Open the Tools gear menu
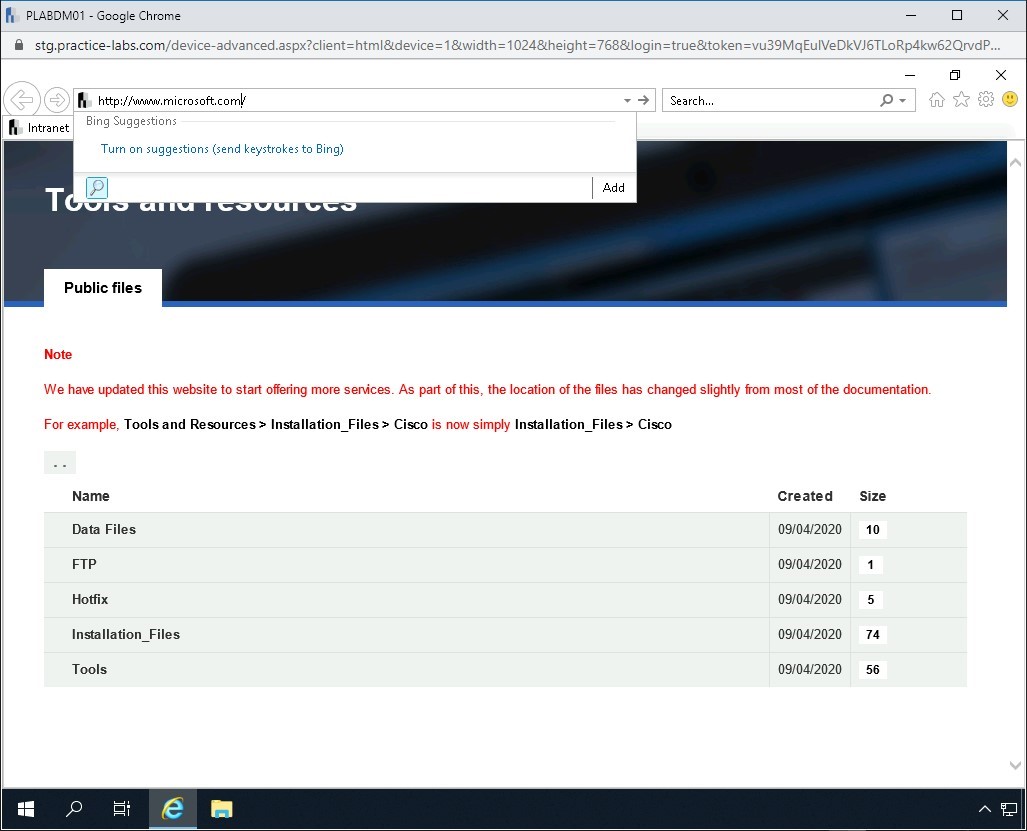Viewport: 1027px width, 831px height. pos(985,99)
